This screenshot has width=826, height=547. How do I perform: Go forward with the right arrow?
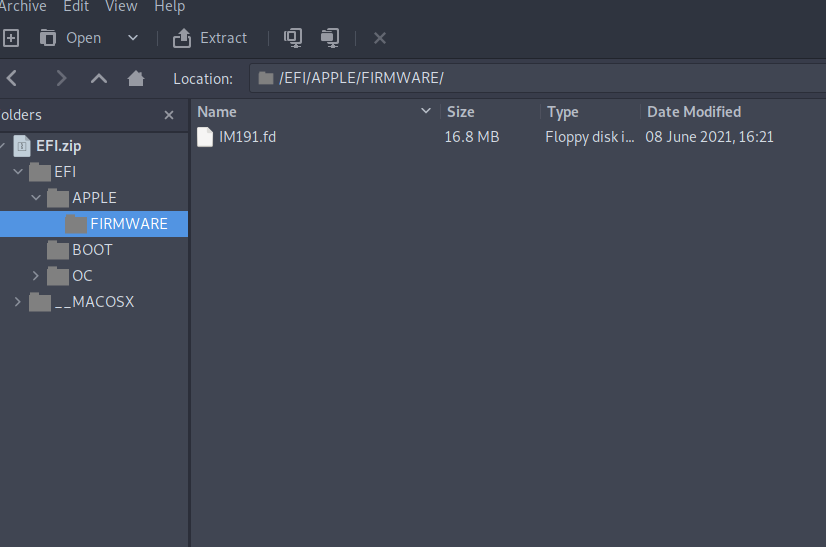click(61, 79)
